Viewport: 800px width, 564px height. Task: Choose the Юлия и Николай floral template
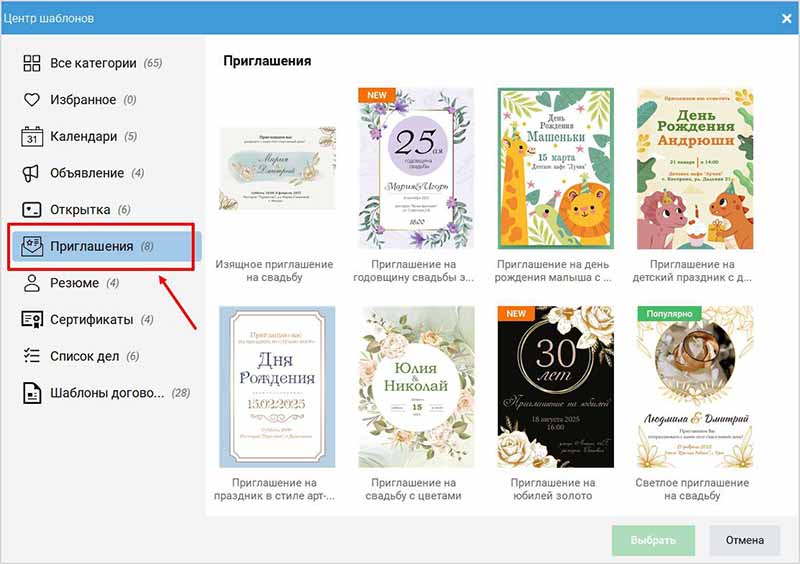[x=416, y=387]
